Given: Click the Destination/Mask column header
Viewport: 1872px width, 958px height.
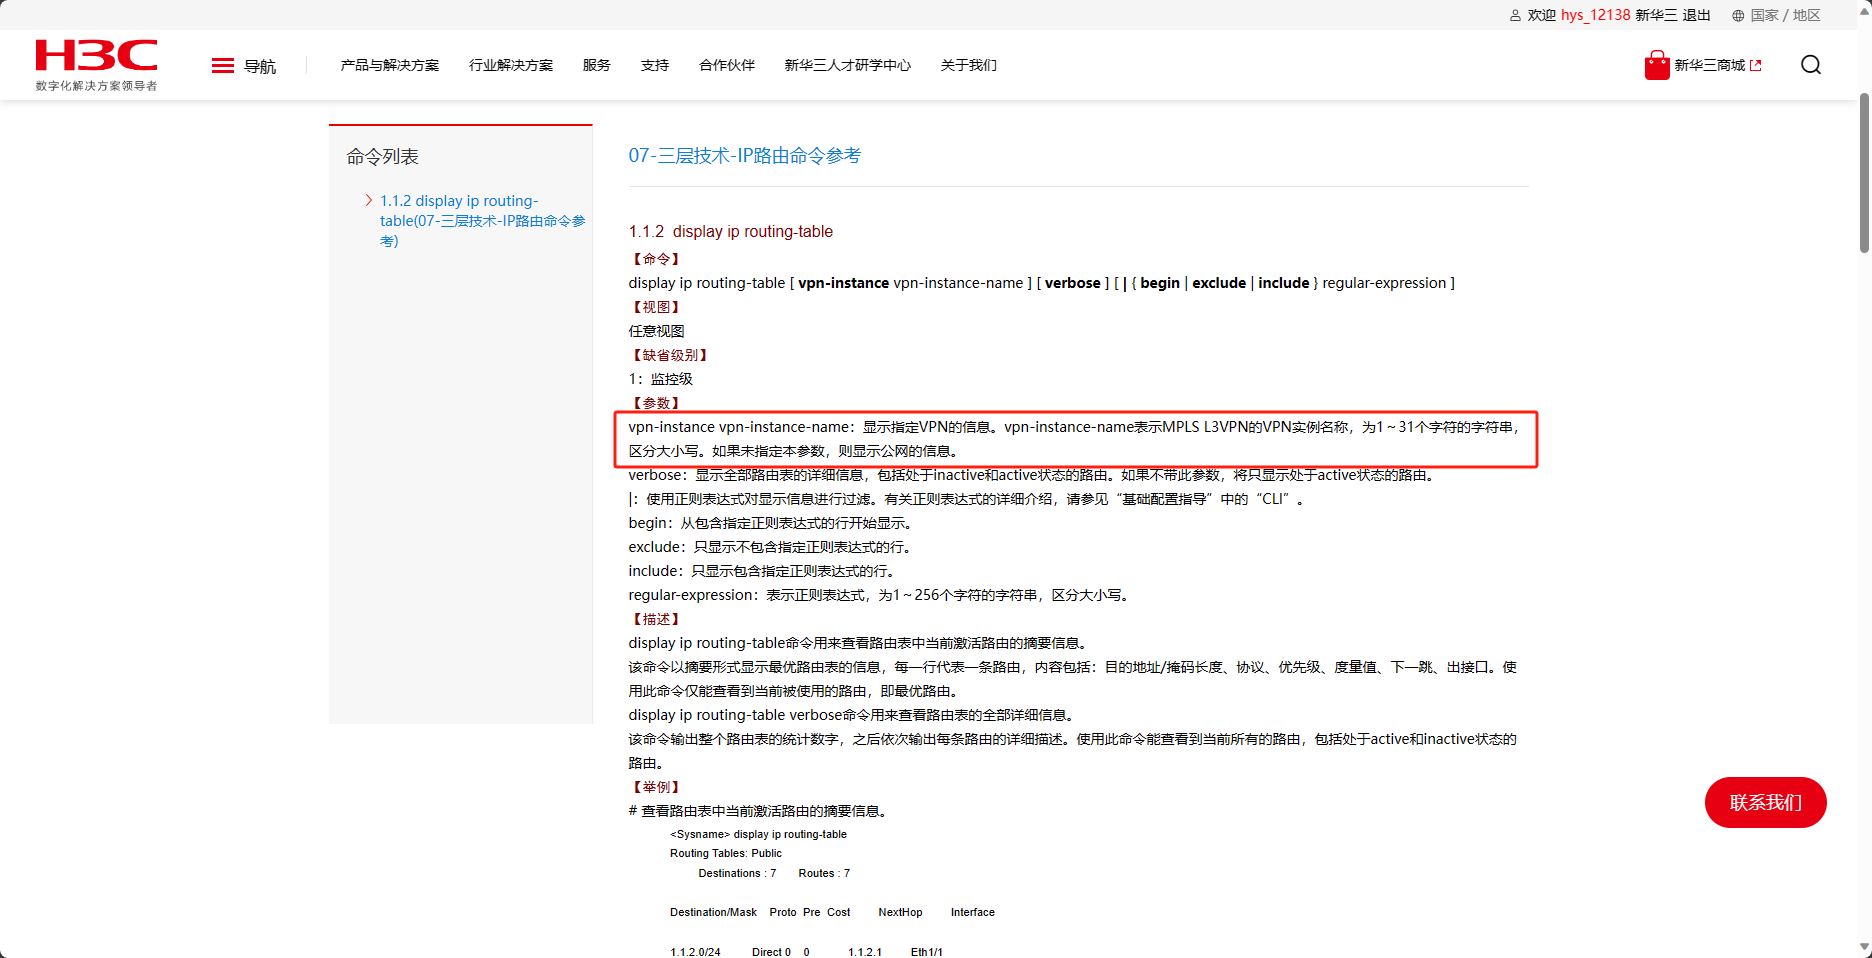Looking at the screenshot, I should click(714, 912).
